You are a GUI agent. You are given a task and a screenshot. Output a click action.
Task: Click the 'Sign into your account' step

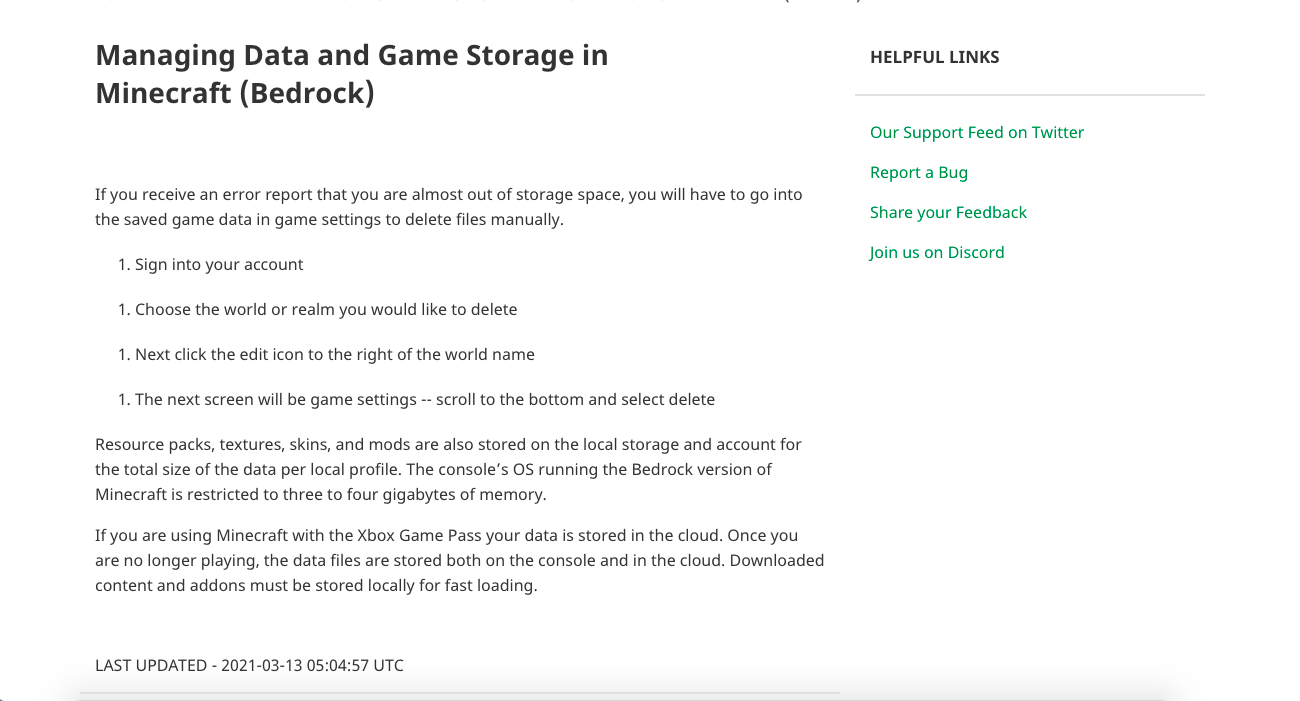(218, 264)
